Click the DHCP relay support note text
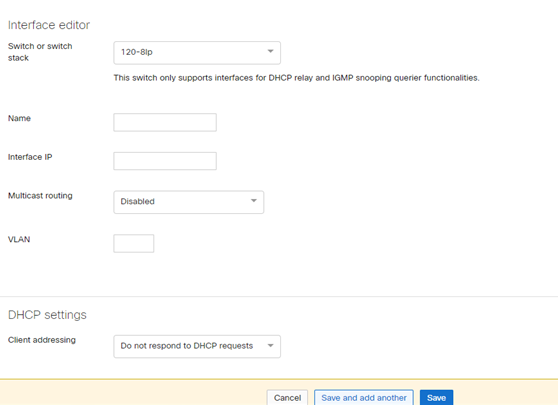The image size is (558, 405). pyautogui.click(x=296, y=78)
